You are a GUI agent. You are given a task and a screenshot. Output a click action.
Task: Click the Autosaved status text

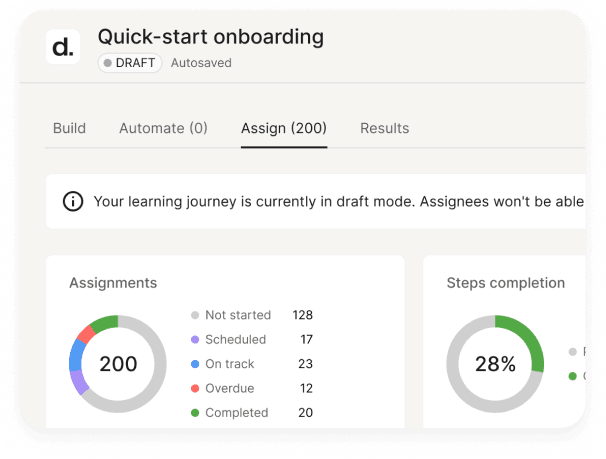[x=201, y=63]
